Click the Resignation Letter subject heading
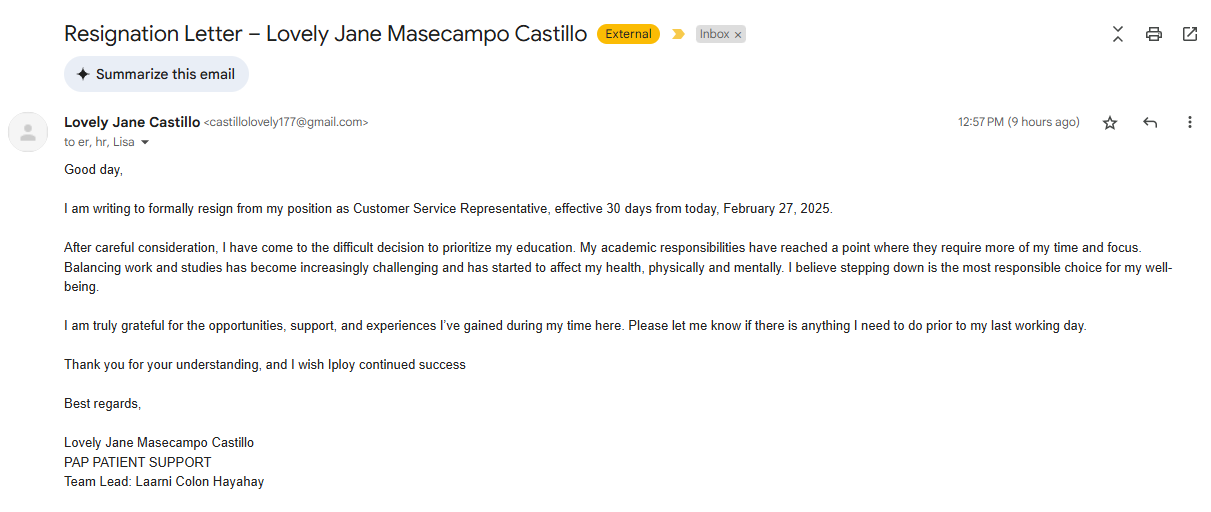The image size is (1211, 512). tap(325, 34)
